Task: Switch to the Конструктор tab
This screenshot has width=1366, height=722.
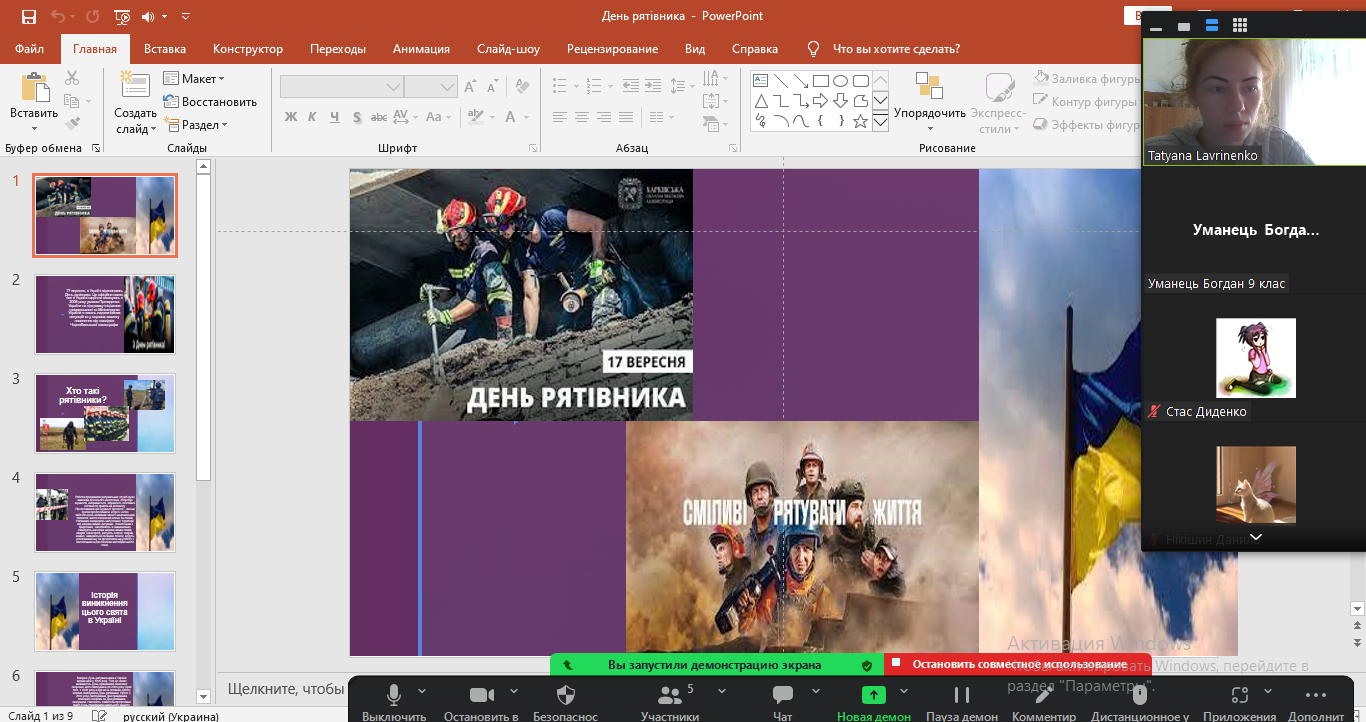Action: [x=248, y=49]
